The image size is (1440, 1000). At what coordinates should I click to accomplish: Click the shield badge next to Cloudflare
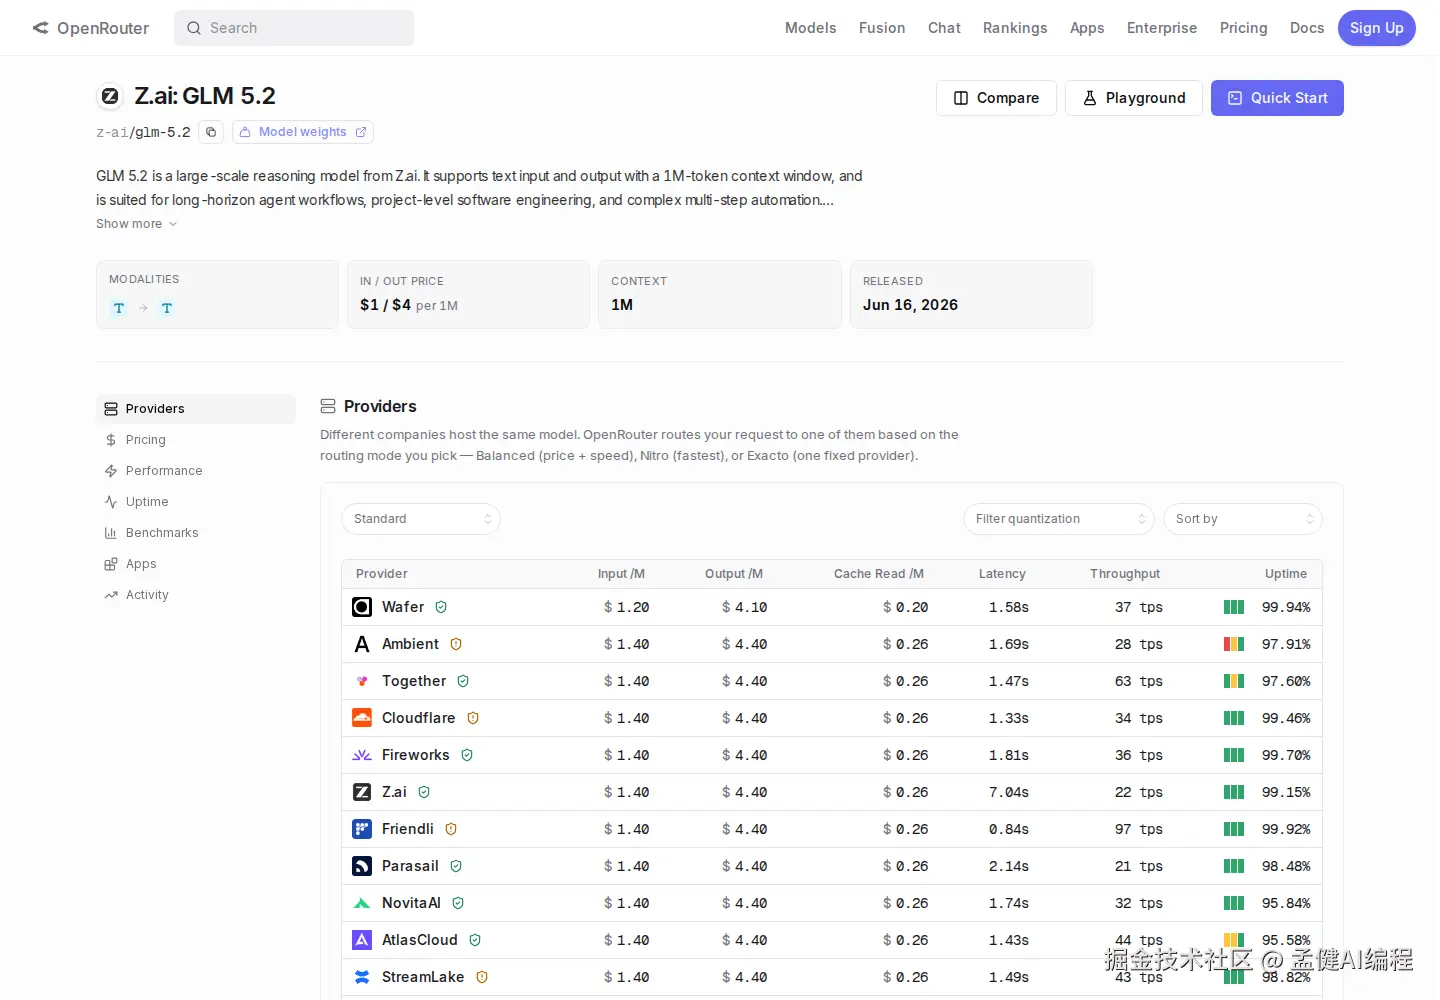tap(473, 718)
